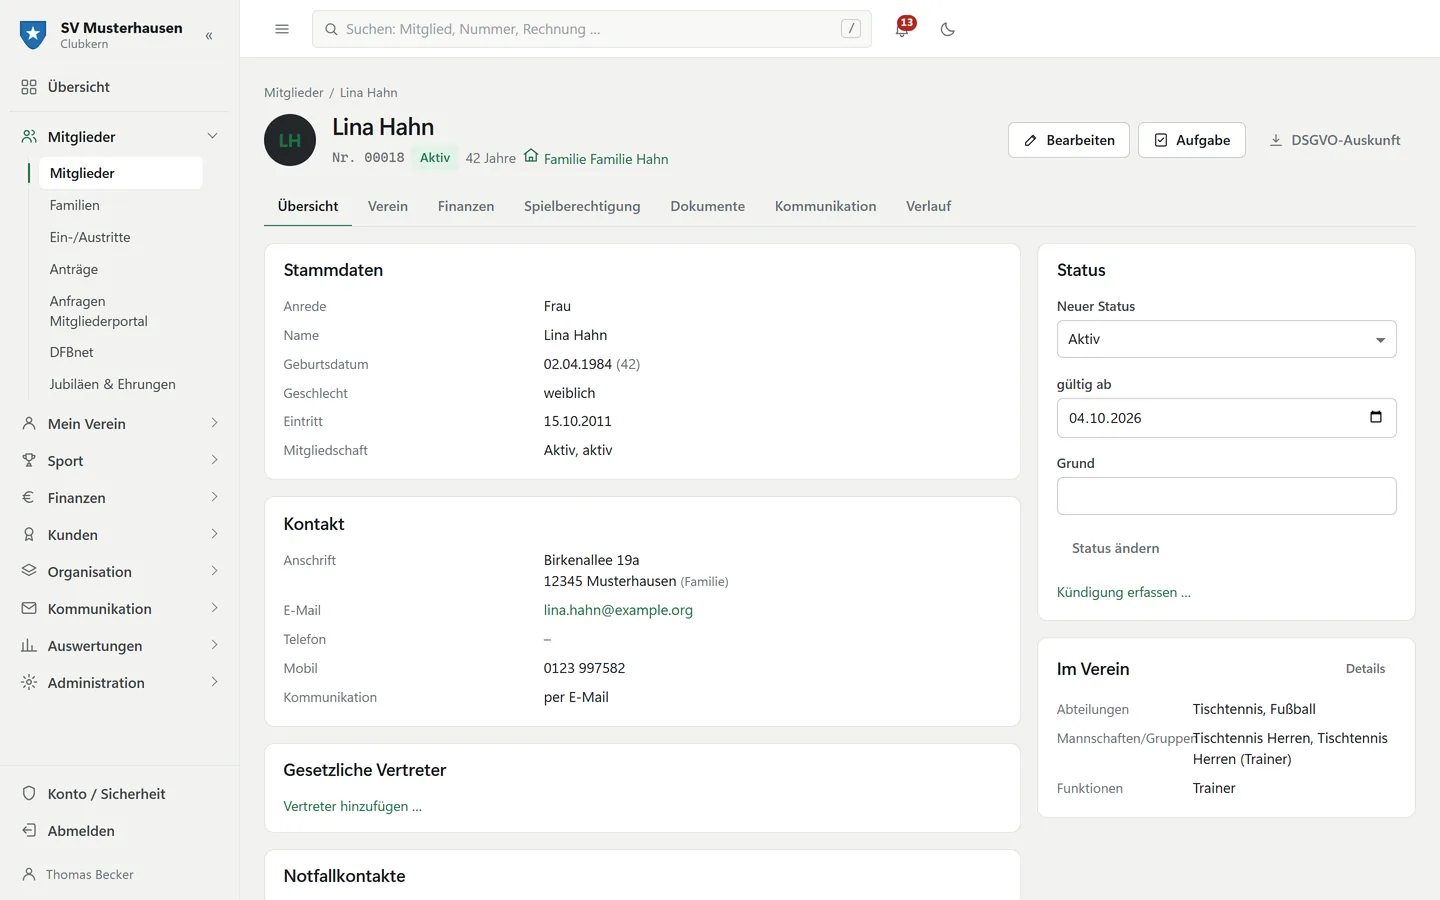The image size is (1440, 900).
Task: Click the Kommunikation envelope icon in sidebar
Action: pyautogui.click(x=29, y=608)
